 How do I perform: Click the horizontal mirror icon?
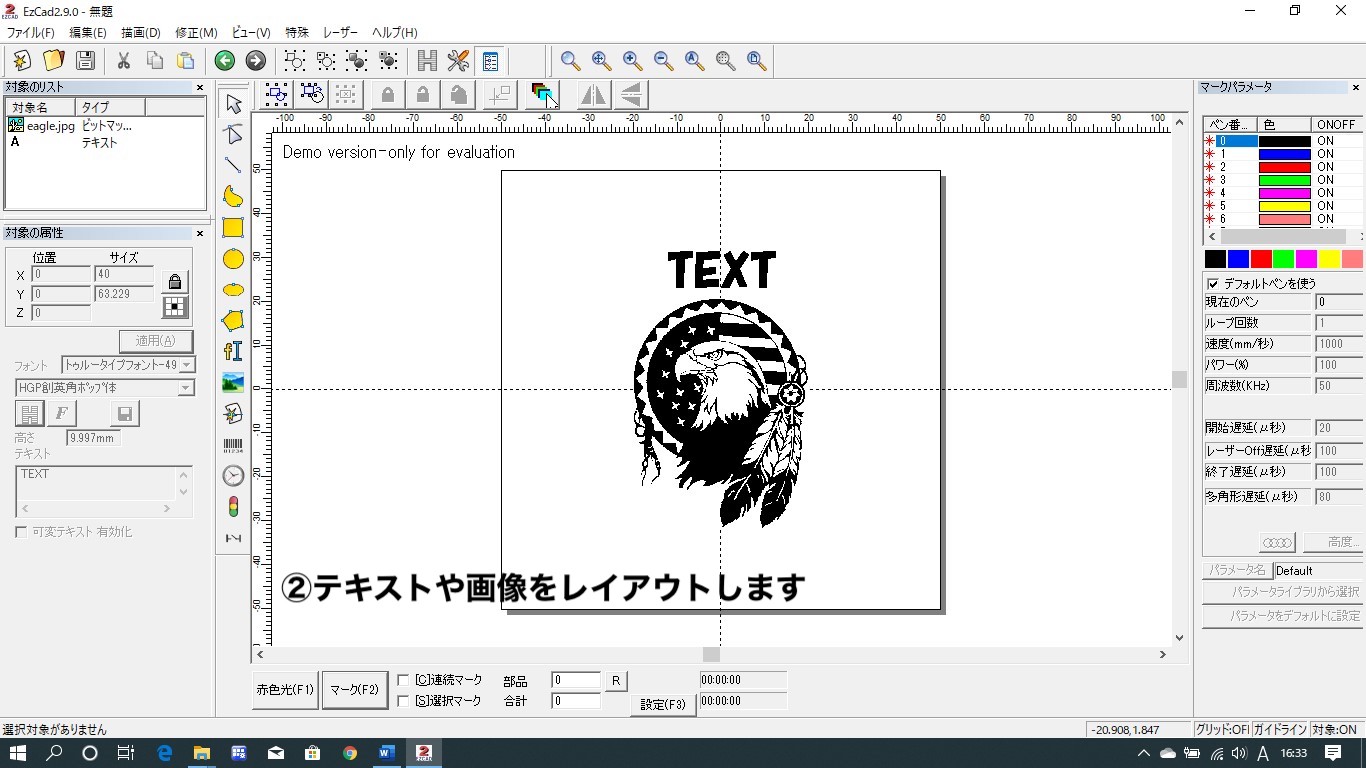tap(593, 95)
